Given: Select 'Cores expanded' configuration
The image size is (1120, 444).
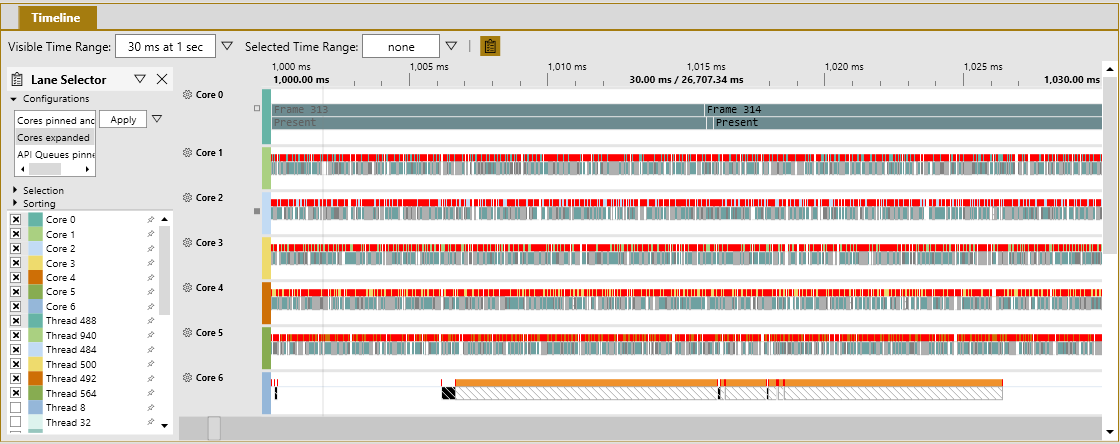Looking at the screenshot, I should click(x=55, y=137).
